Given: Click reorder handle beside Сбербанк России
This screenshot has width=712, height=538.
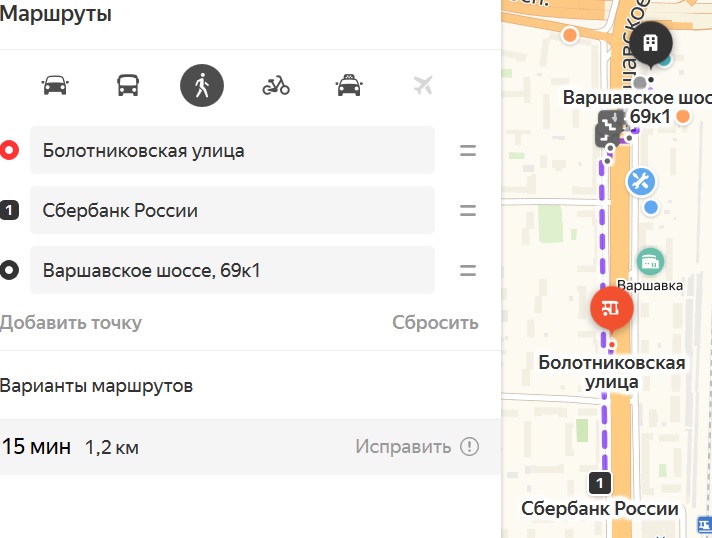Looking at the screenshot, I should coord(468,211).
